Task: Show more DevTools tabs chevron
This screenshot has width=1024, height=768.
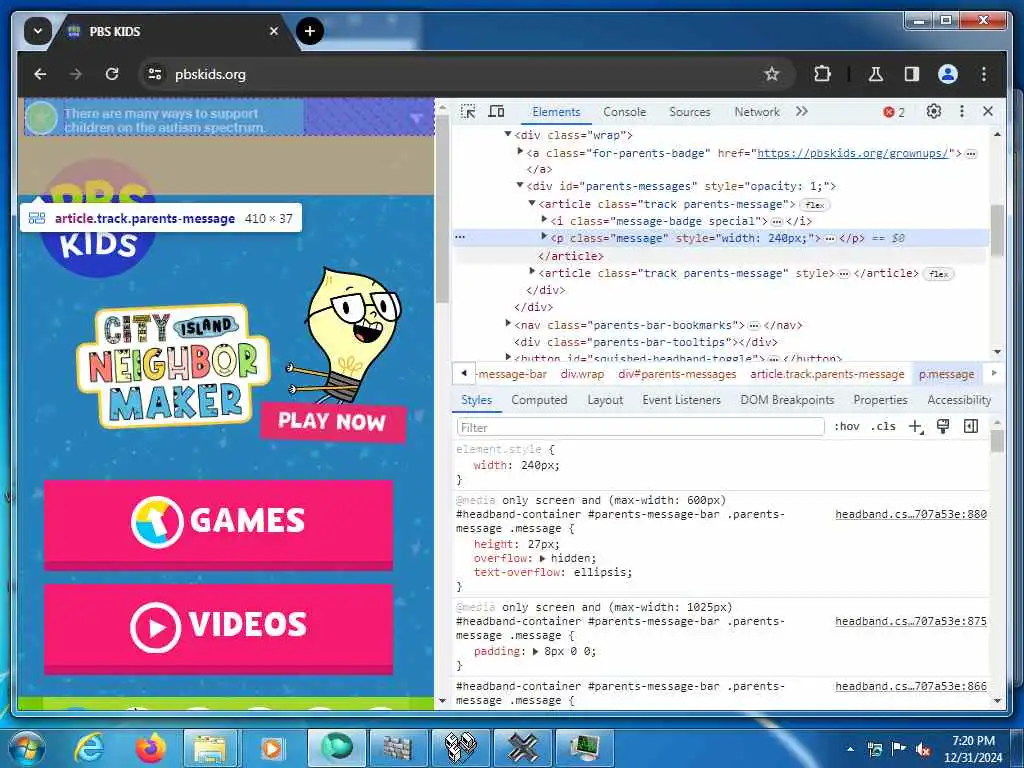Action: tap(801, 112)
